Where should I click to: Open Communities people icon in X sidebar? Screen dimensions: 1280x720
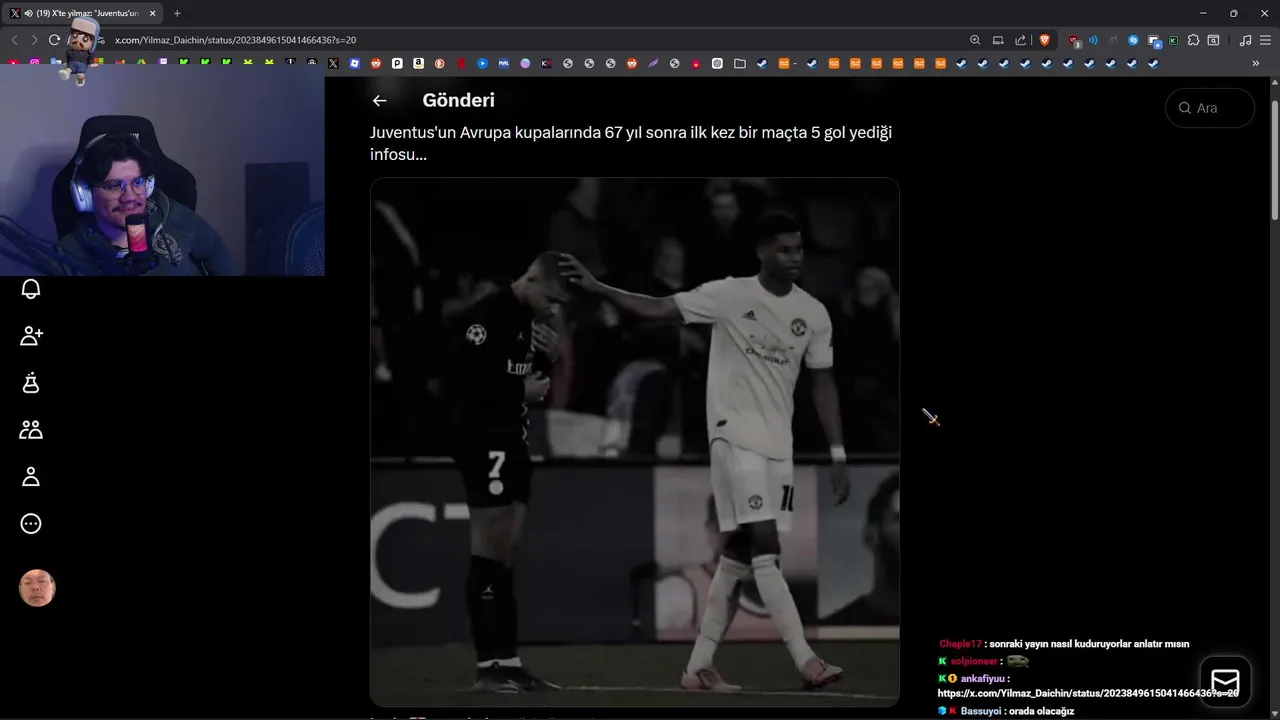tap(31, 430)
